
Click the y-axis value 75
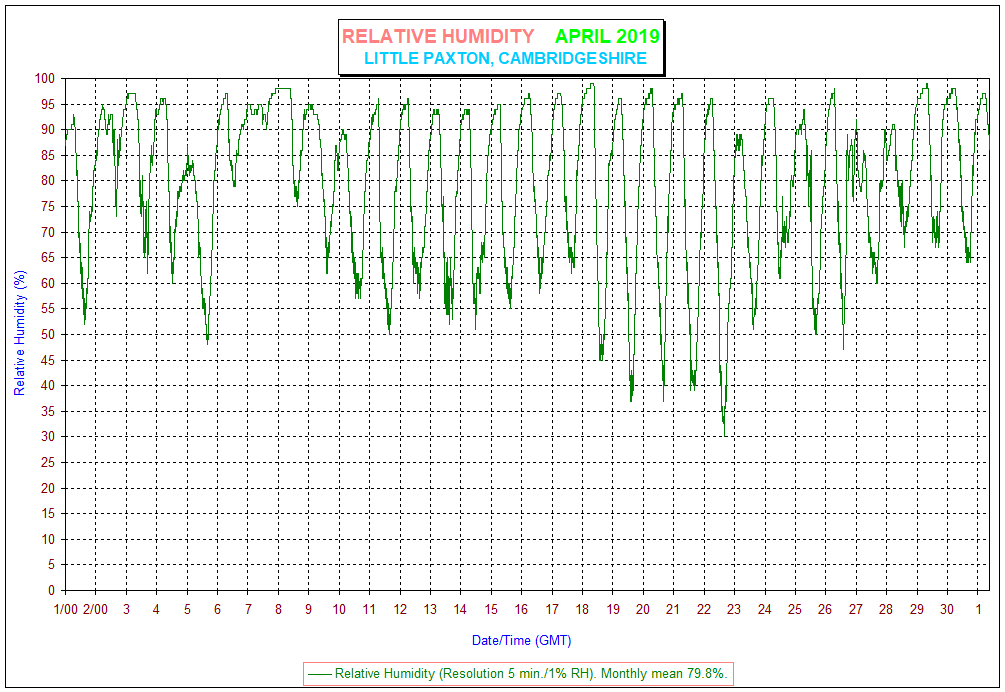tap(49, 206)
